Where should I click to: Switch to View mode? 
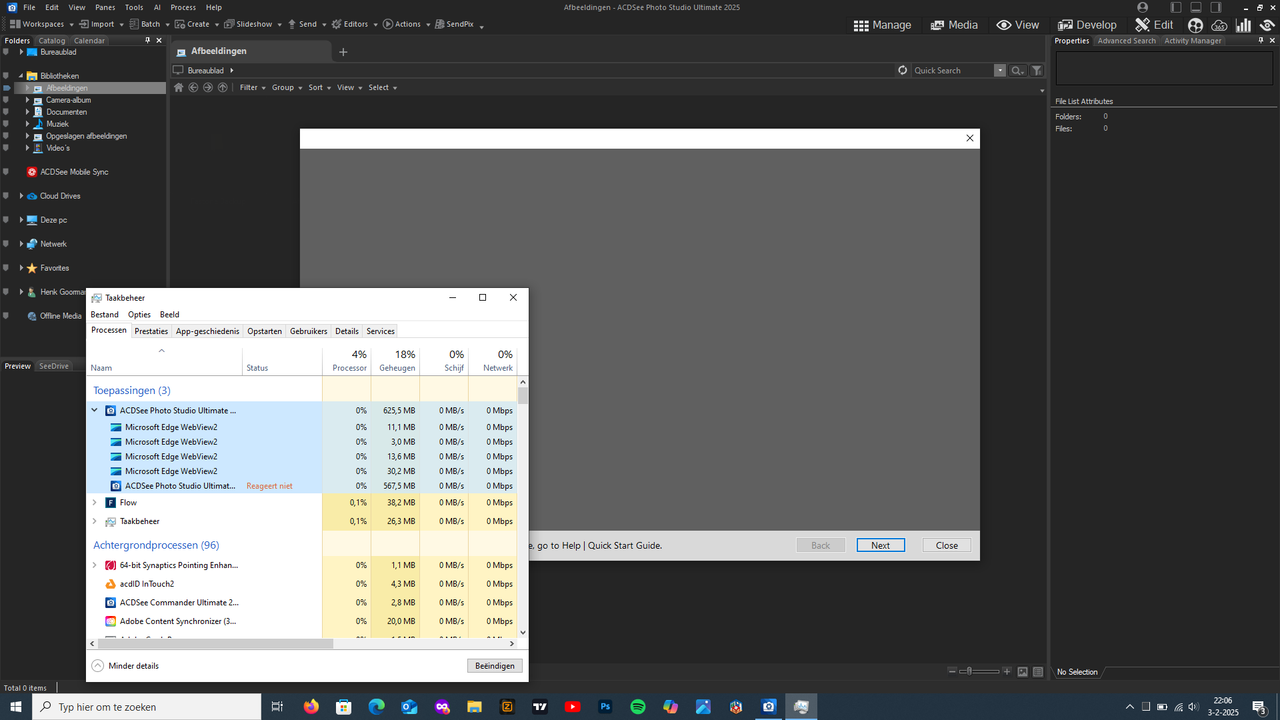point(1018,25)
